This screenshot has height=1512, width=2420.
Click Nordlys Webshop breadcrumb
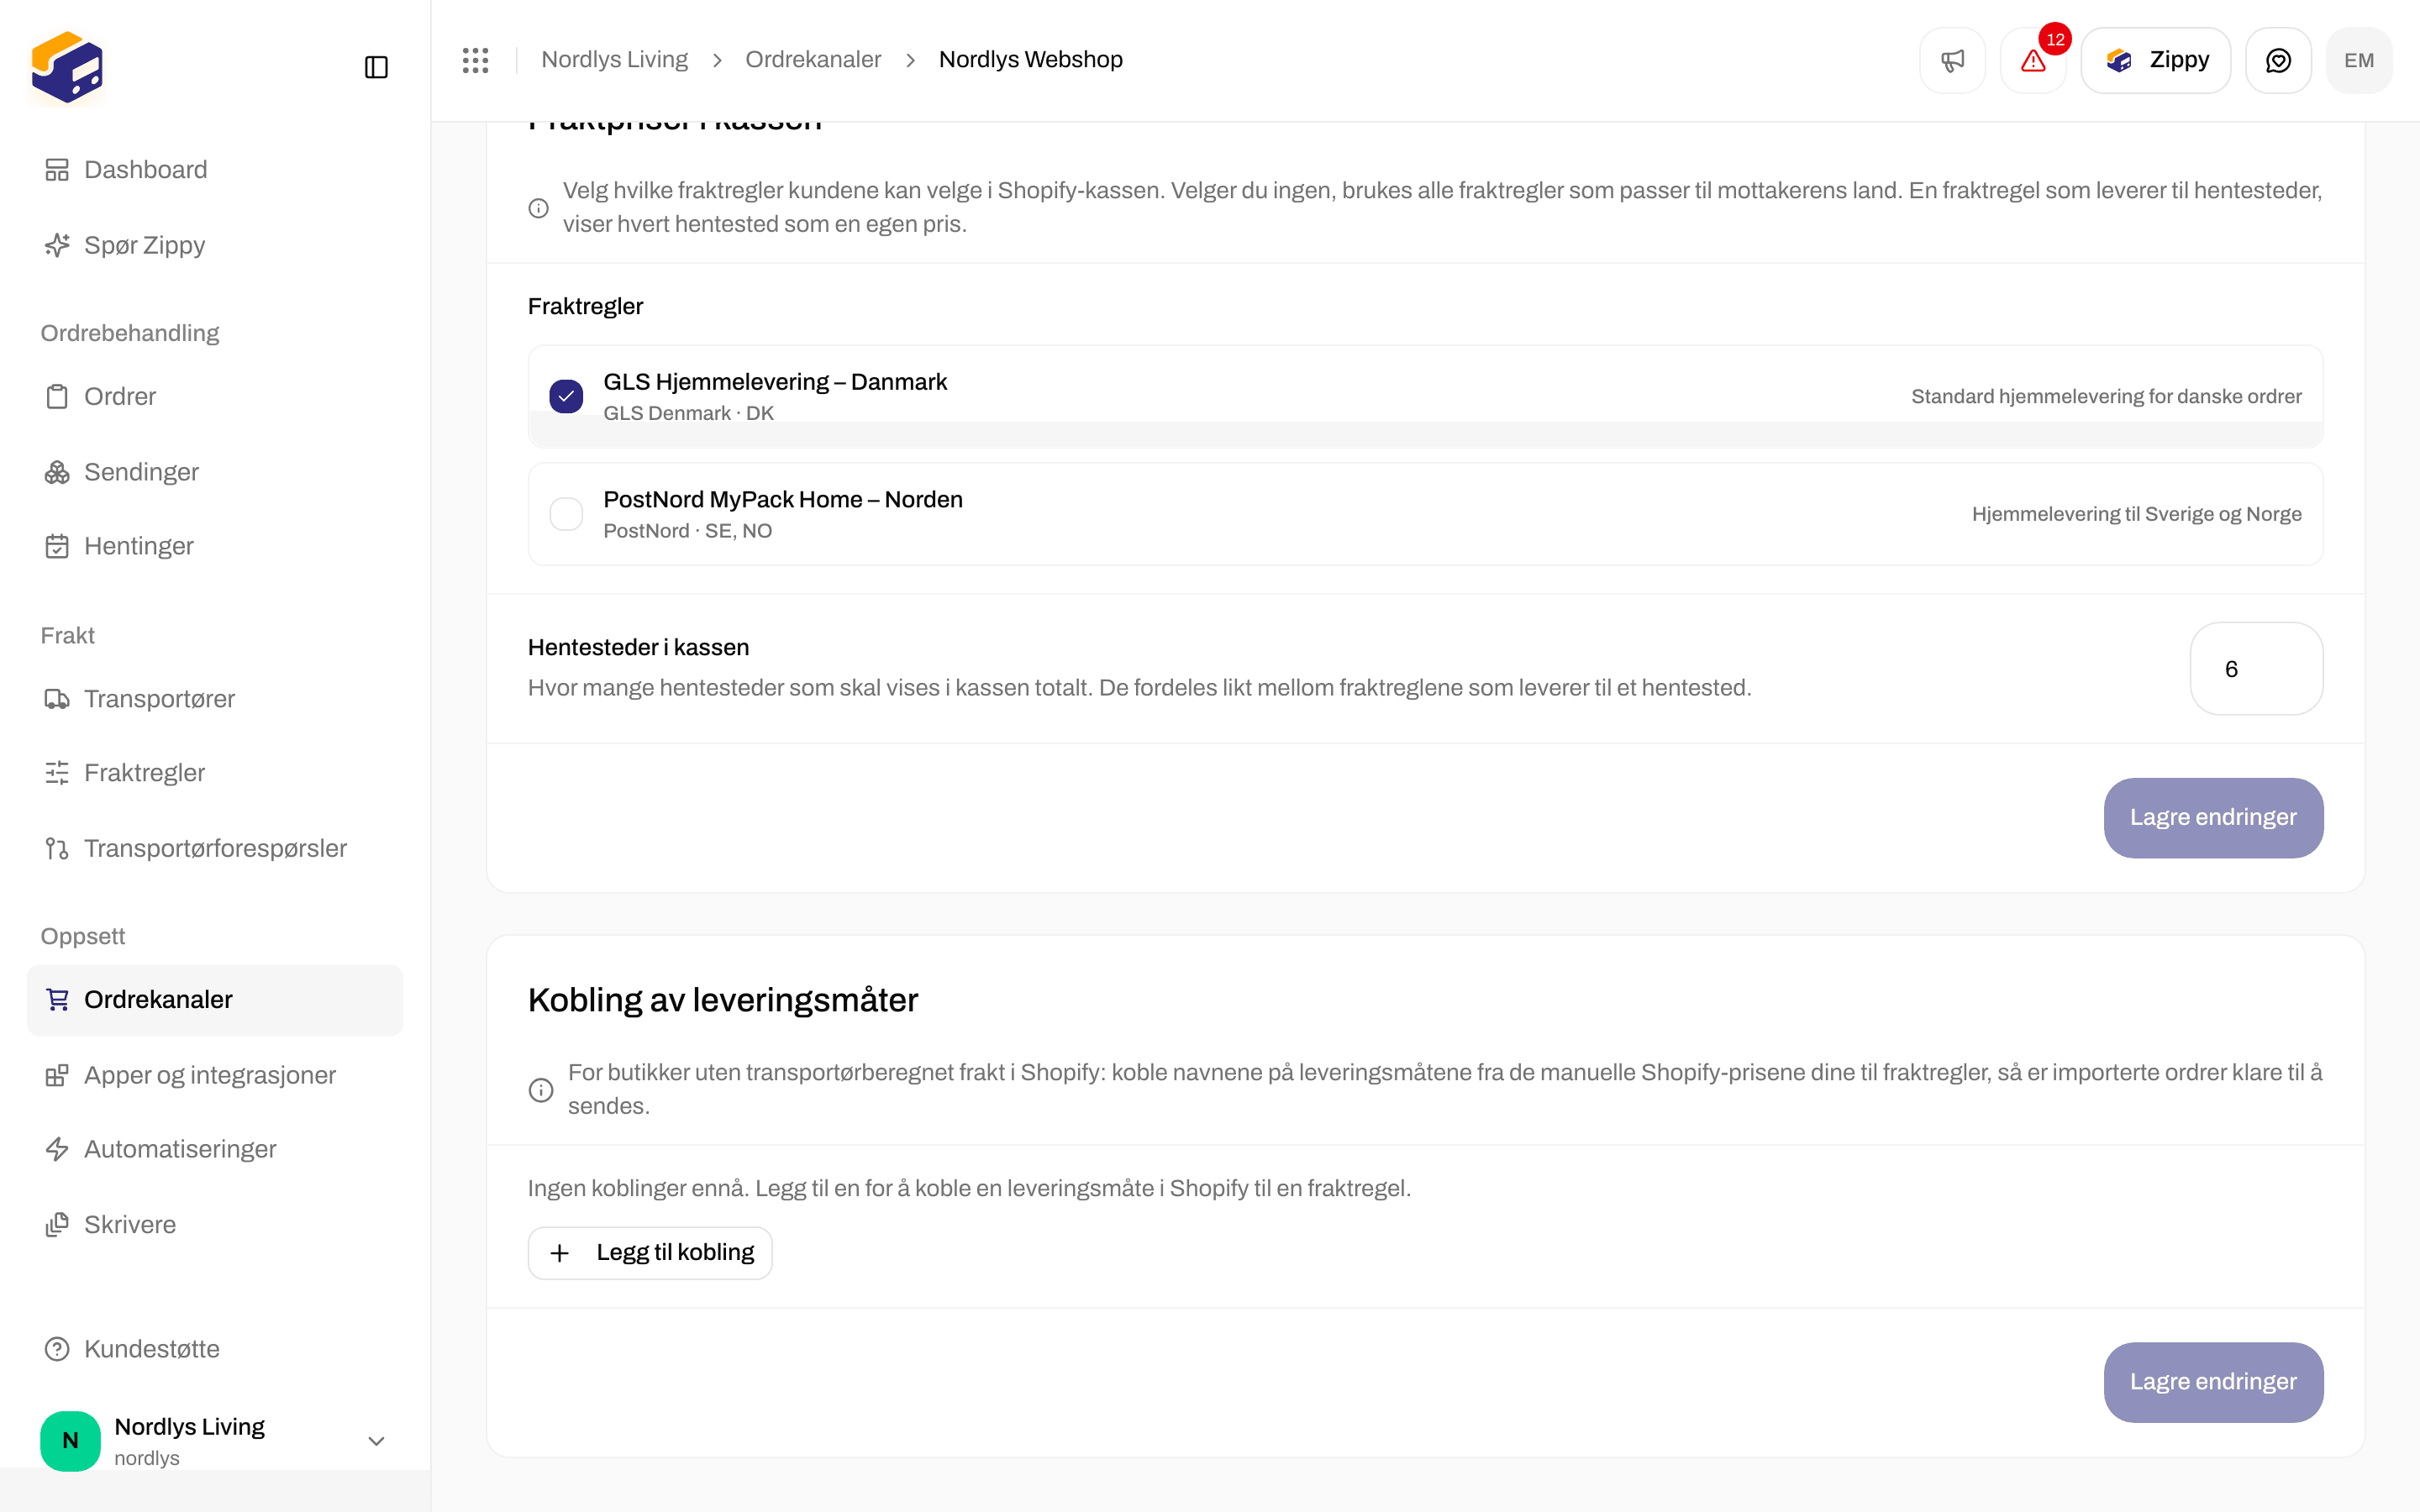coord(1030,60)
